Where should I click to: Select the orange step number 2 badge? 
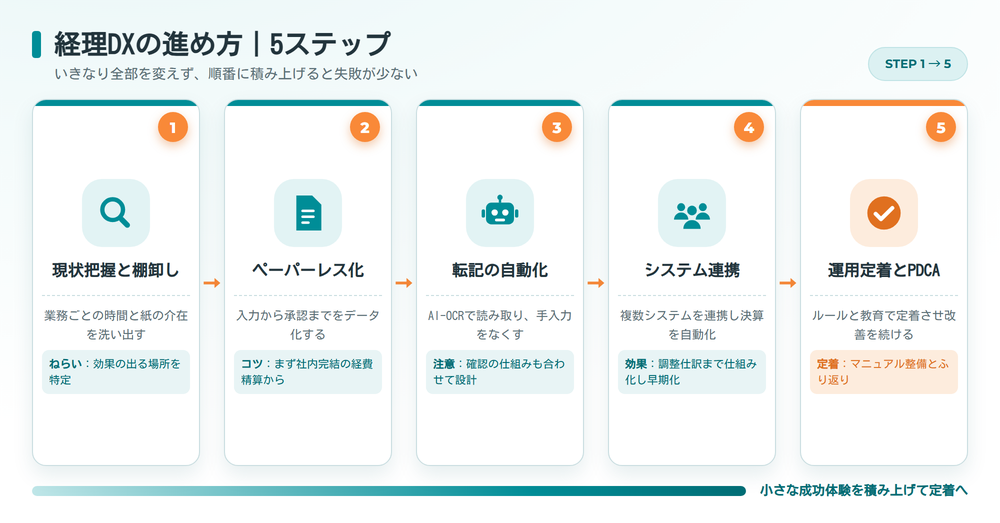(x=365, y=128)
